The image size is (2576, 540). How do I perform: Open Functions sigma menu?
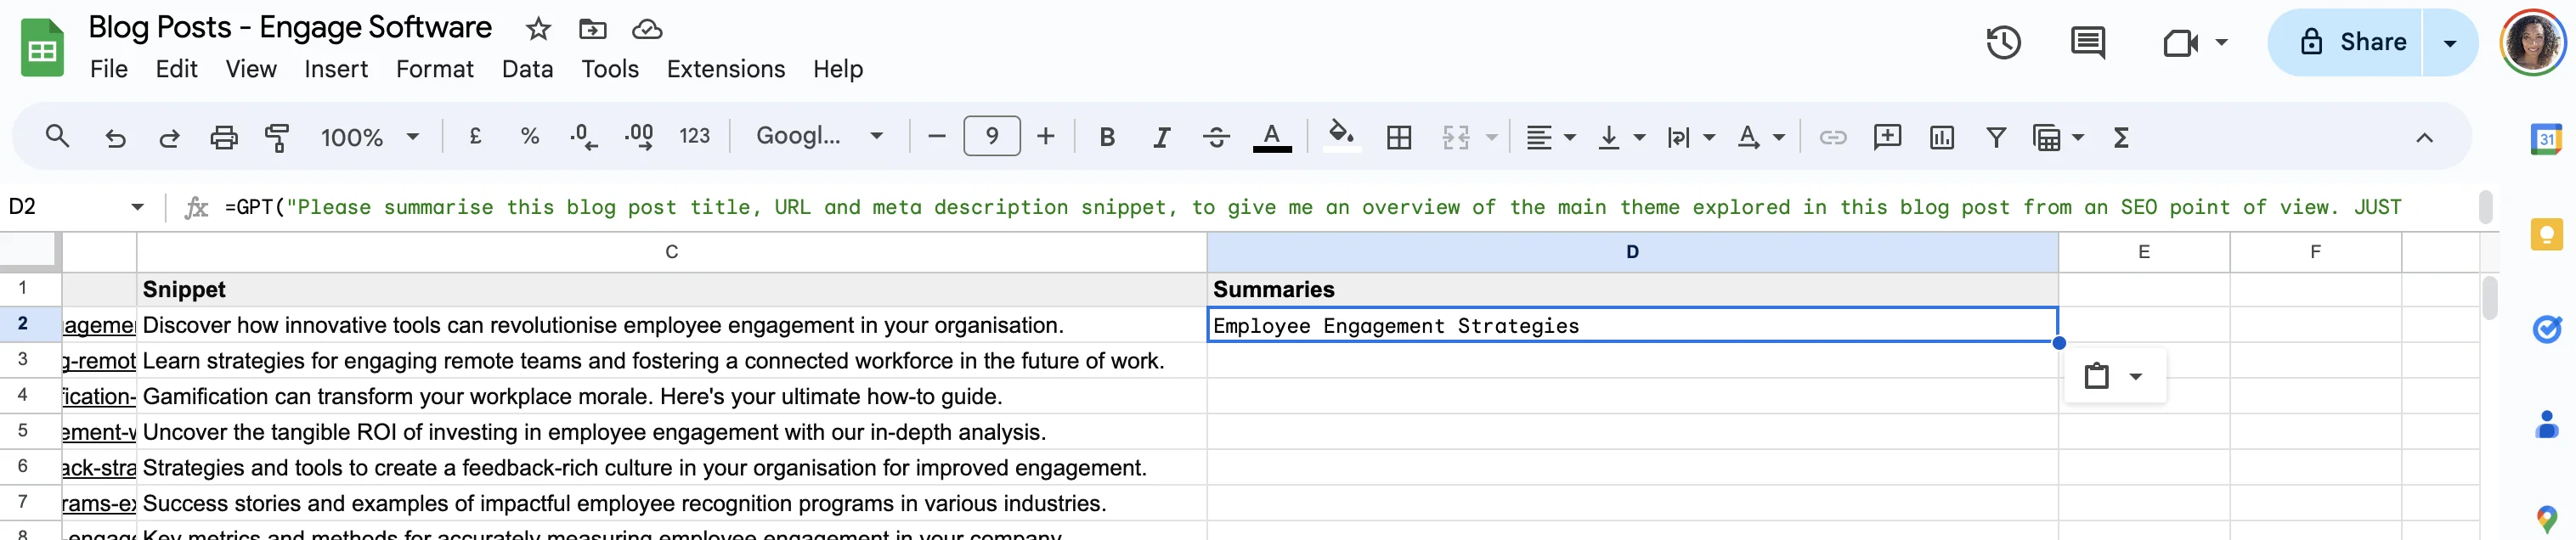coord(2121,137)
